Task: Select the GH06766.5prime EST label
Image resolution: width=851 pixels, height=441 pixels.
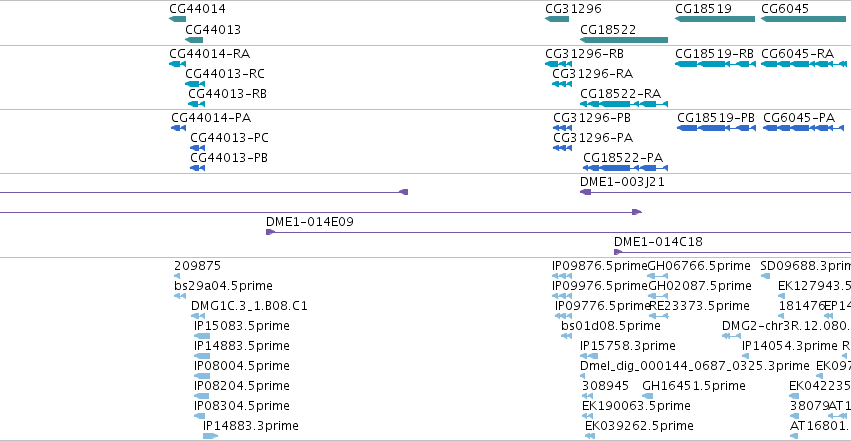Action: click(x=699, y=266)
